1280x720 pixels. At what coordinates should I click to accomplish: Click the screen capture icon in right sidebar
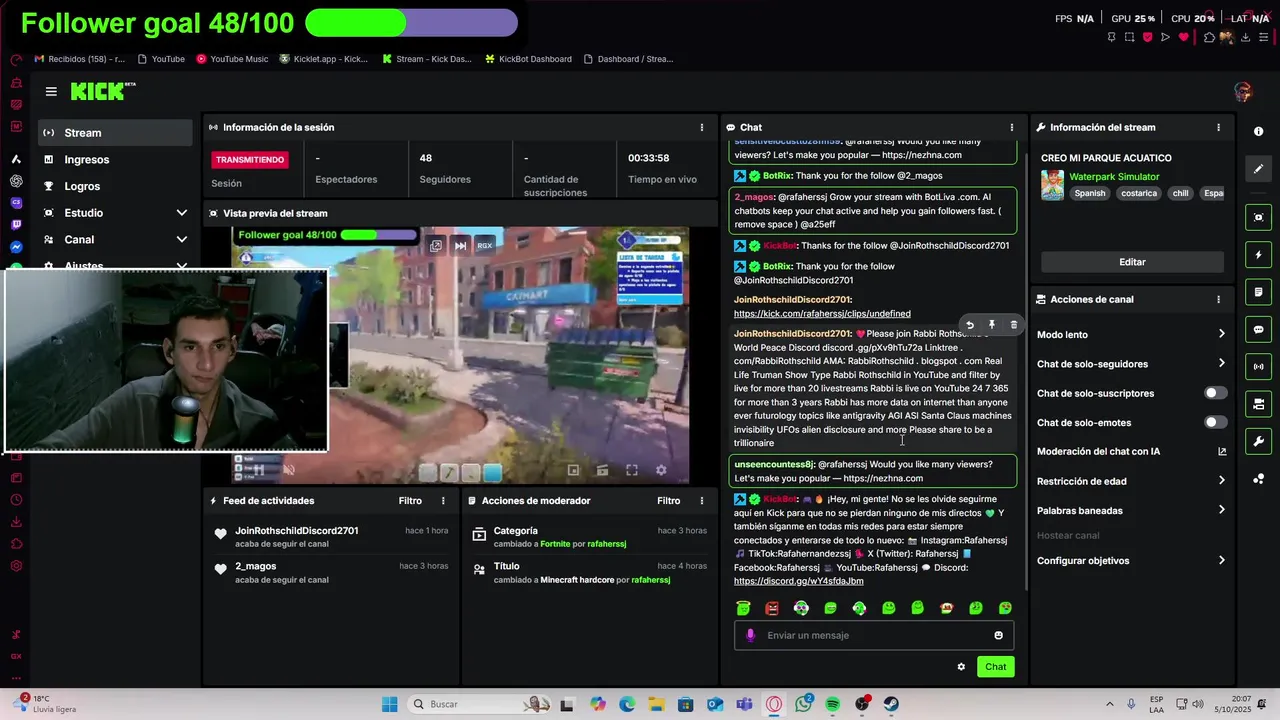point(1258,217)
